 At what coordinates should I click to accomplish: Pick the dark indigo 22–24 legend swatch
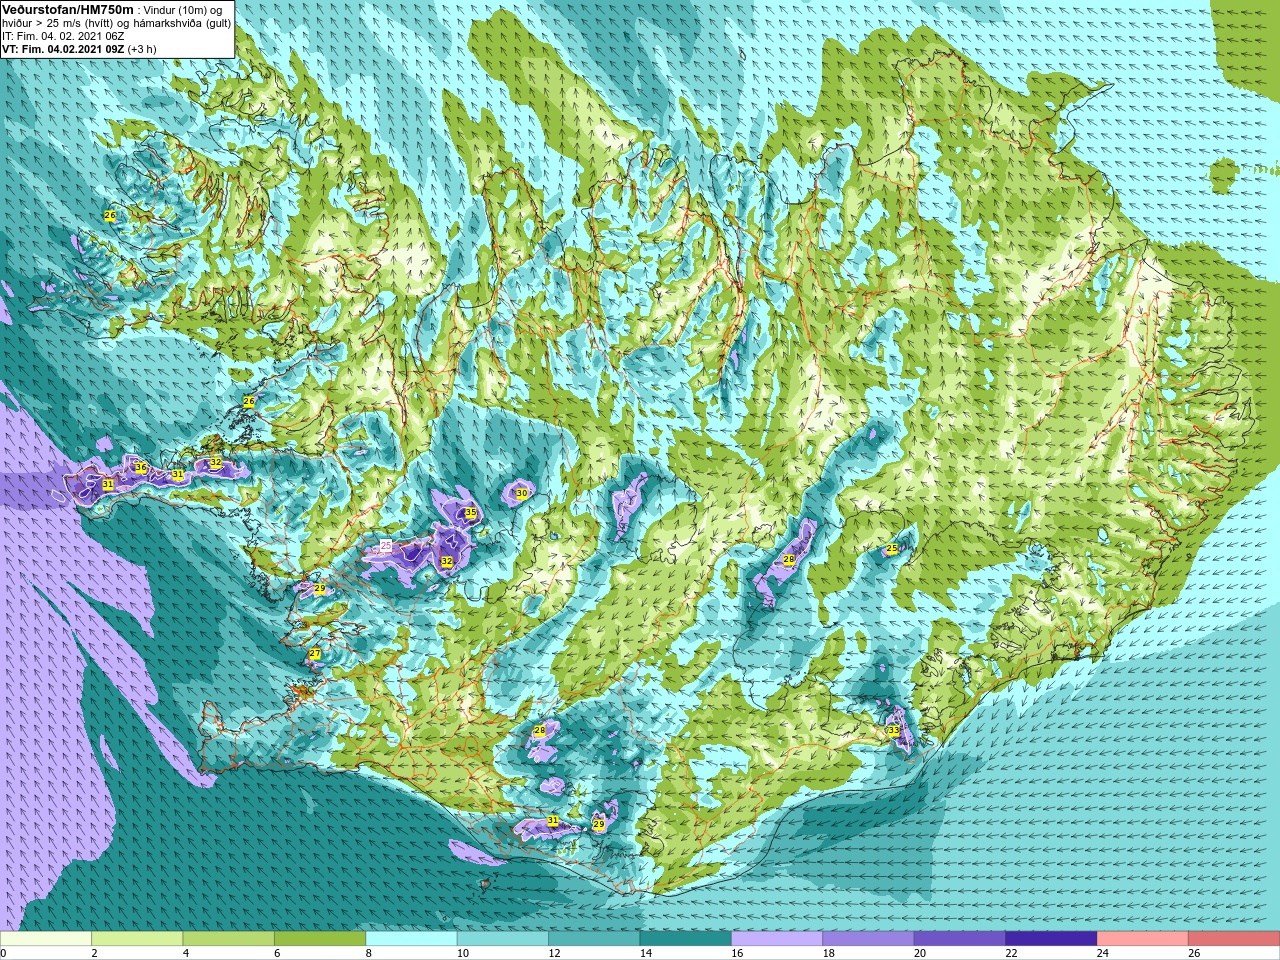(x=1051, y=939)
